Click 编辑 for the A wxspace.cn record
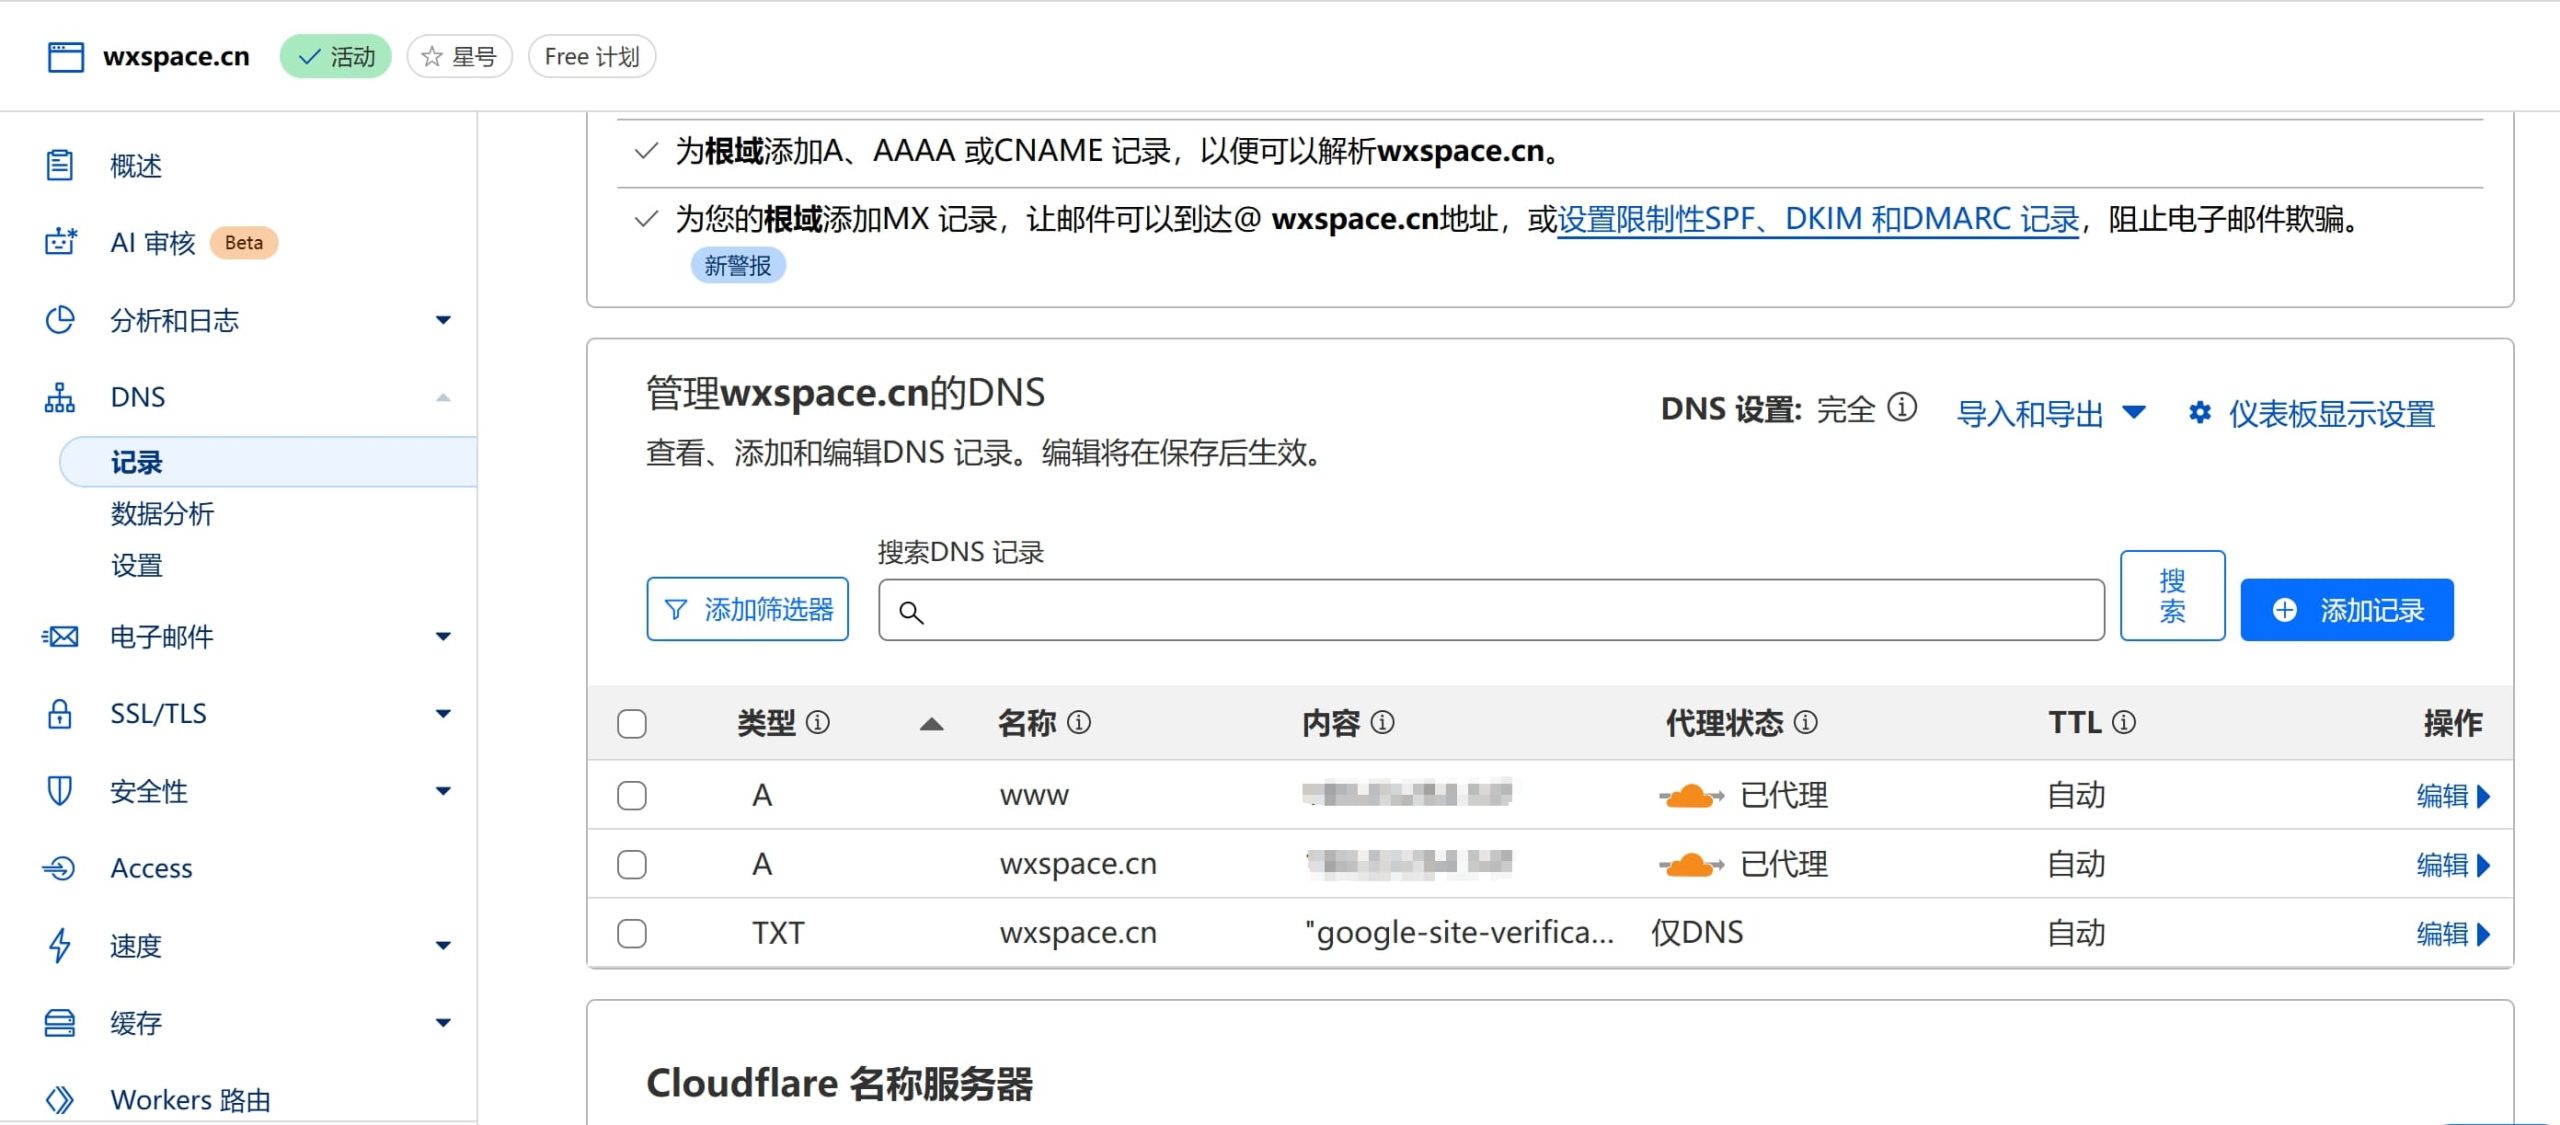Screen dimensions: 2560x1125 (2452, 864)
